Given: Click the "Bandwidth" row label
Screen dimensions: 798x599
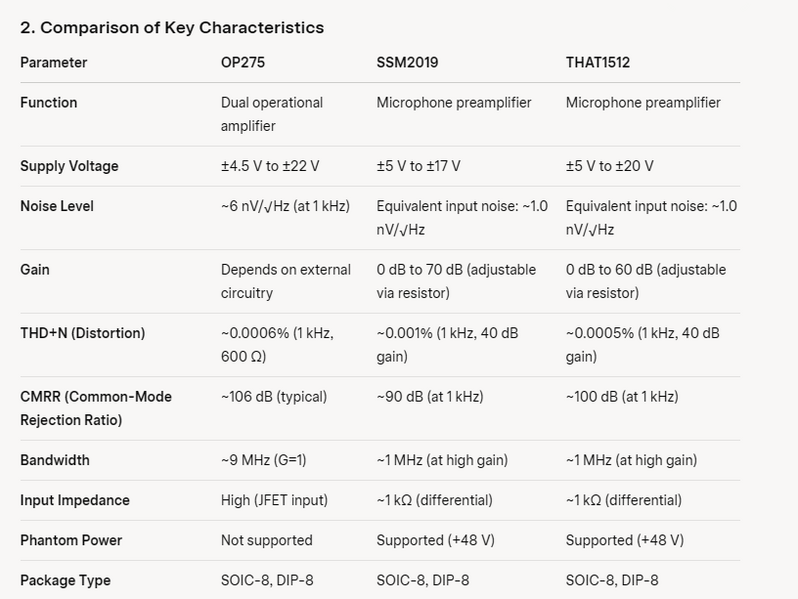Looking at the screenshot, I should click(x=55, y=460).
